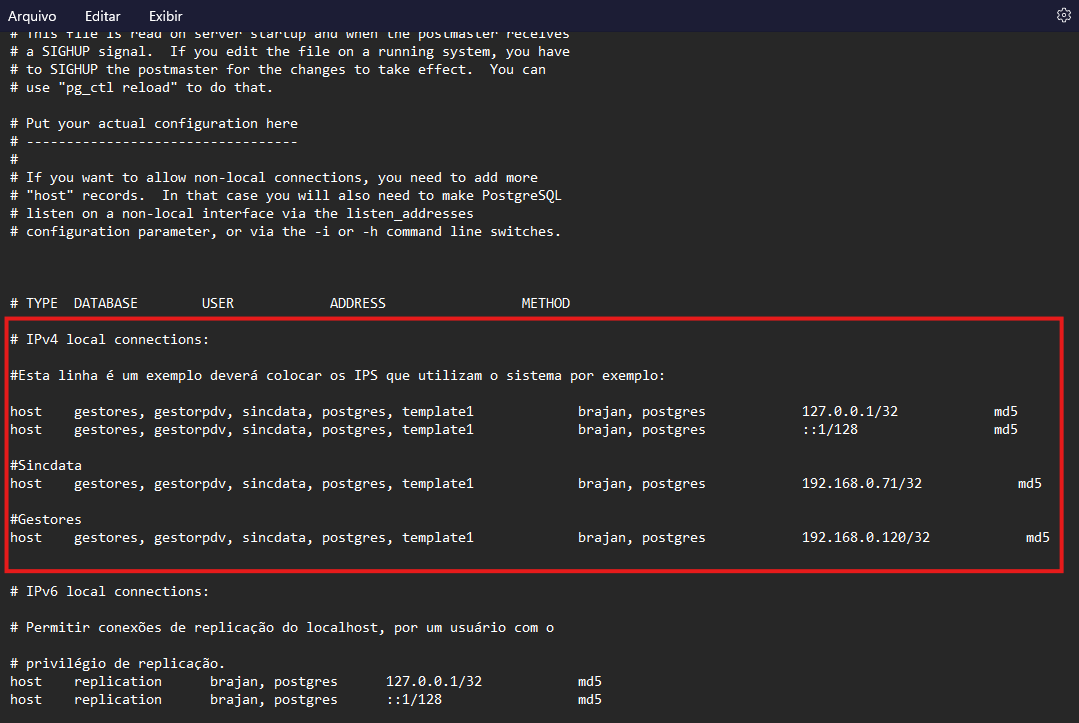
Task: Click md5 at end of 192.168.0.120 line
Action: [x=1037, y=537]
